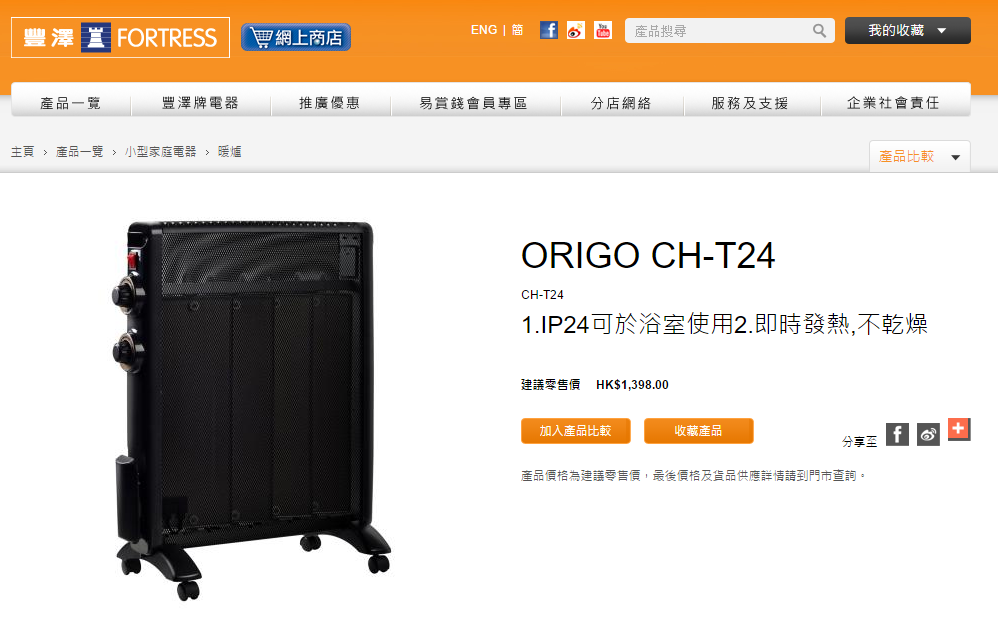The width and height of the screenshot is (998, 623).
Task: Expand the 我的收藏 dropdown
Action: 908,31
